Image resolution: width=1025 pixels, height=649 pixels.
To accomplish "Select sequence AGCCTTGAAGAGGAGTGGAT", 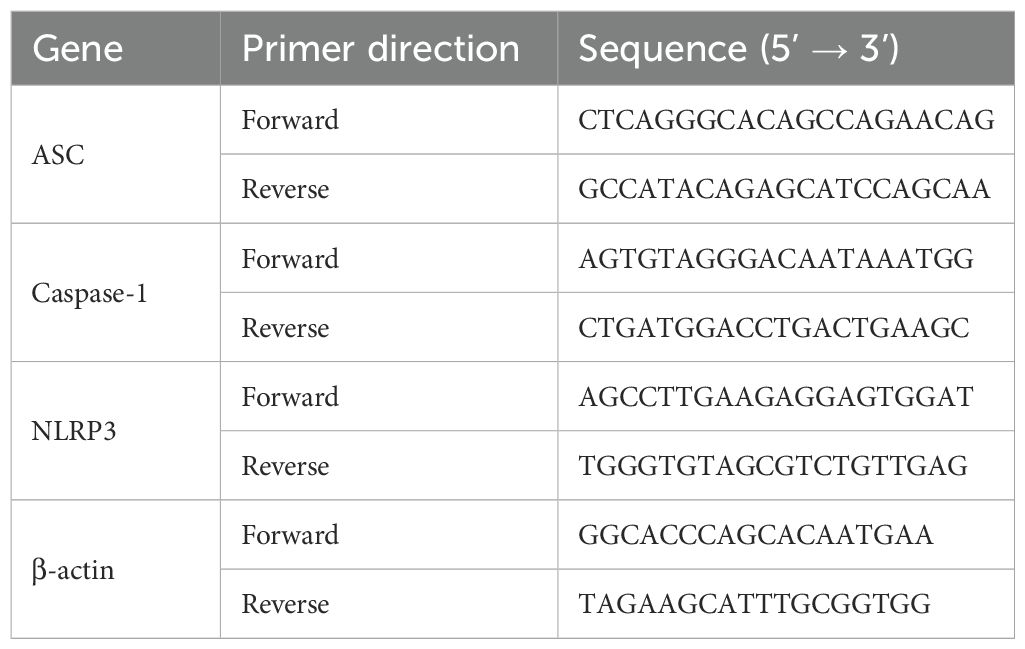I will tap(775, 397).
